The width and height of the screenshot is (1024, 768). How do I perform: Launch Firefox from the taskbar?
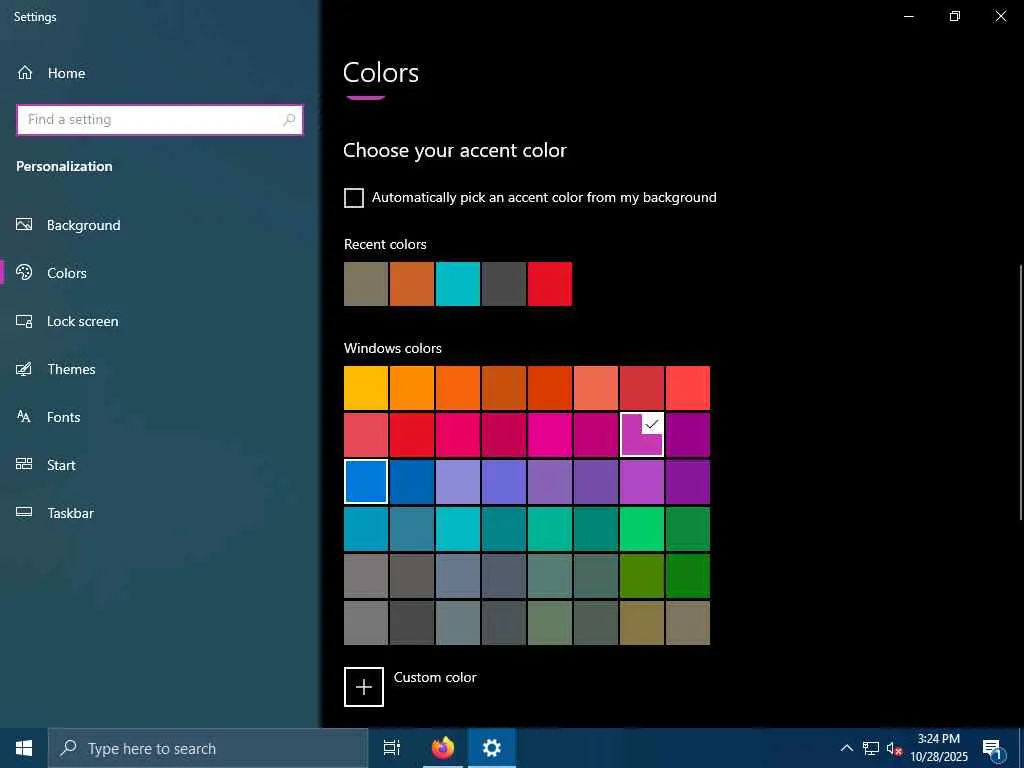(443, 748)
